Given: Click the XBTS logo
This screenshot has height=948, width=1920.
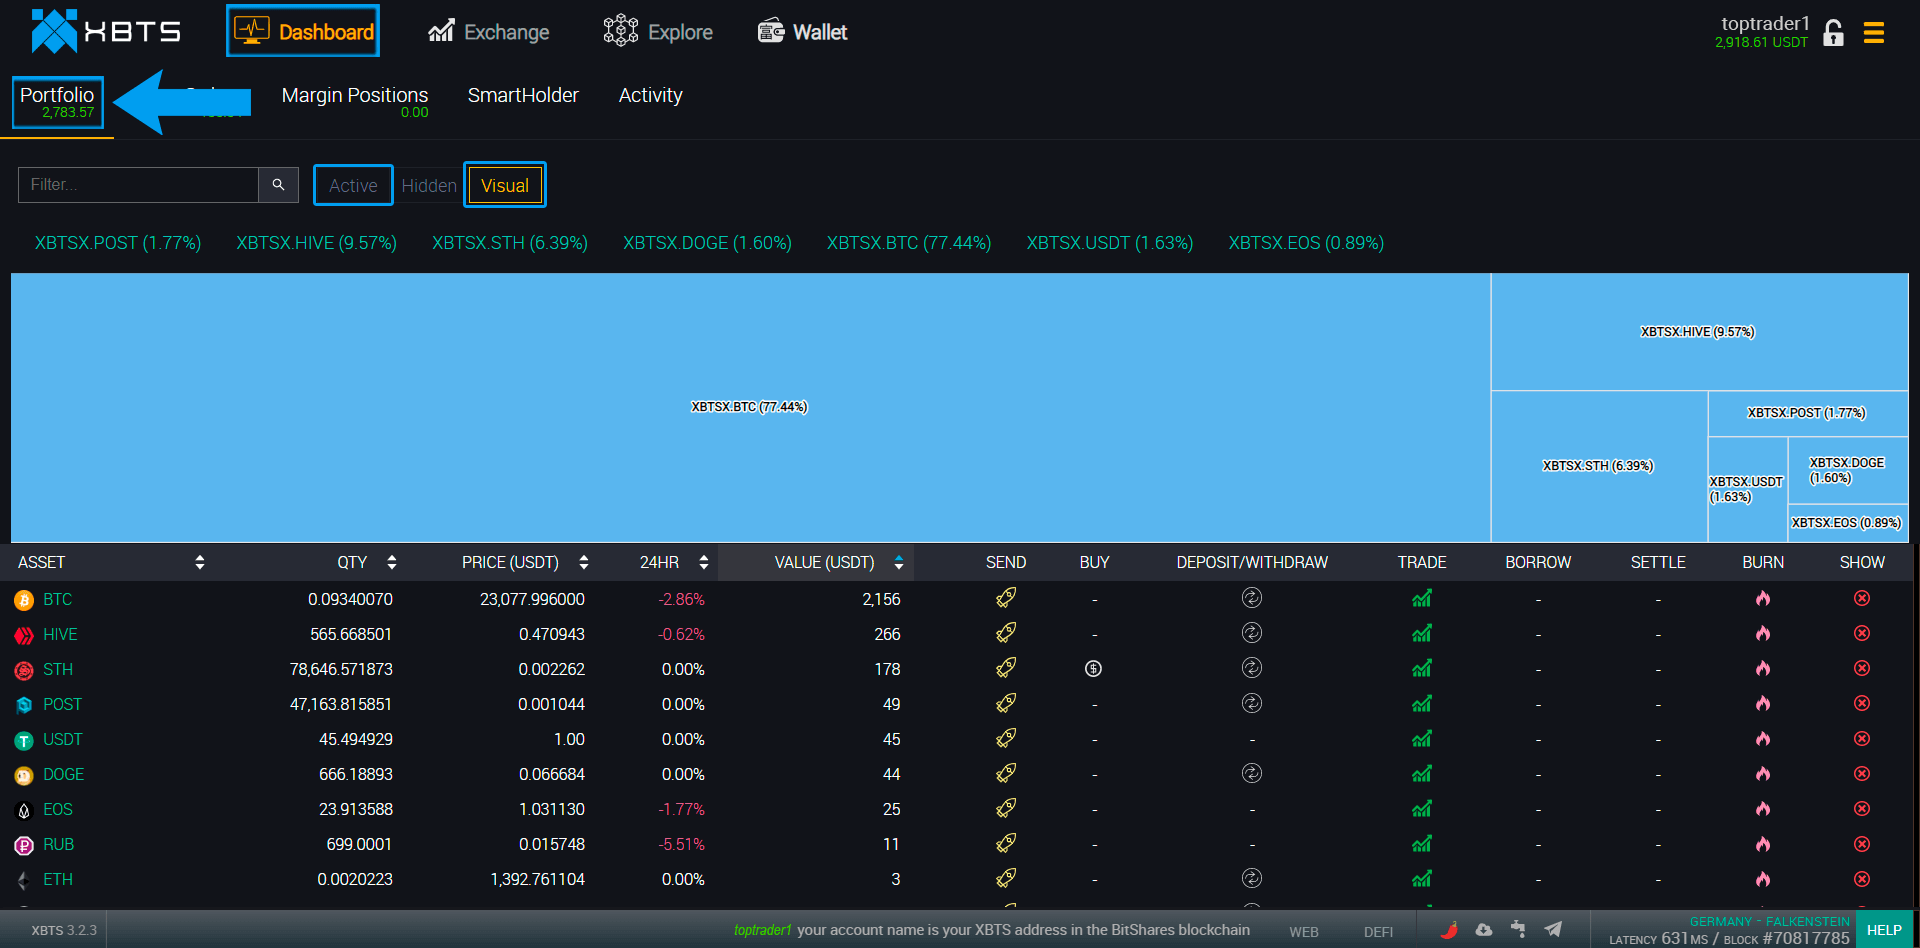Looking at the screenshot, I should tap(106, 32).
